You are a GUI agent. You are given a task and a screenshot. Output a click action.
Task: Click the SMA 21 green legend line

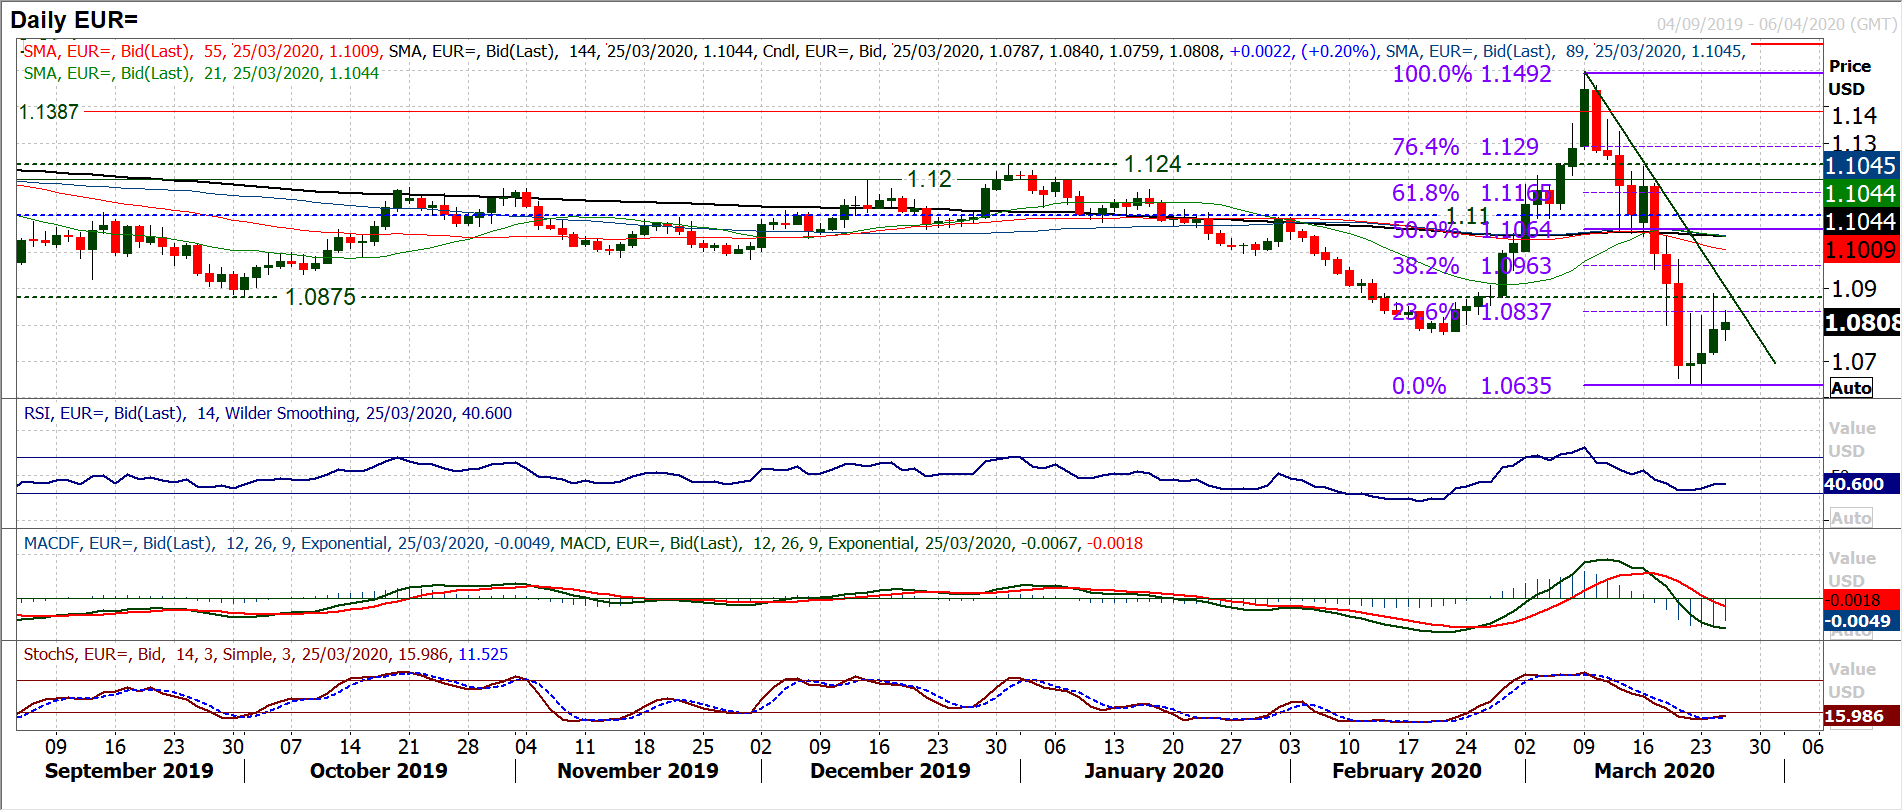tap(201, 73)
